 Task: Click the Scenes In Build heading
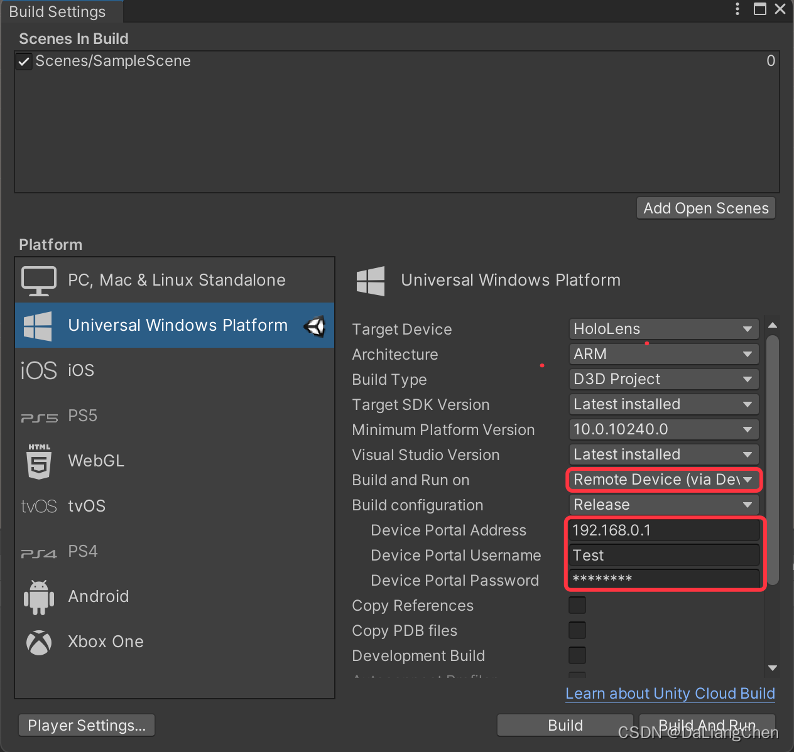[x=73, y=39]
